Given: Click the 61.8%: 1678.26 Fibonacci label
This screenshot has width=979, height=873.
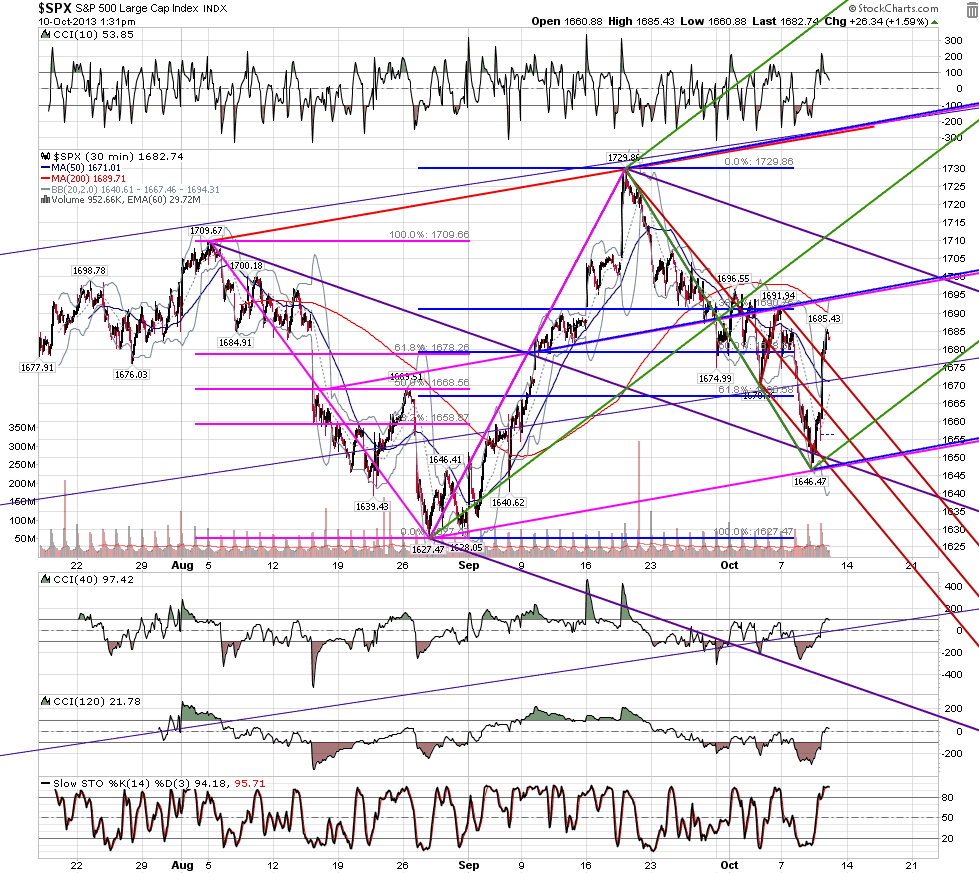Looking at the screenshot, I should (431, 348).
